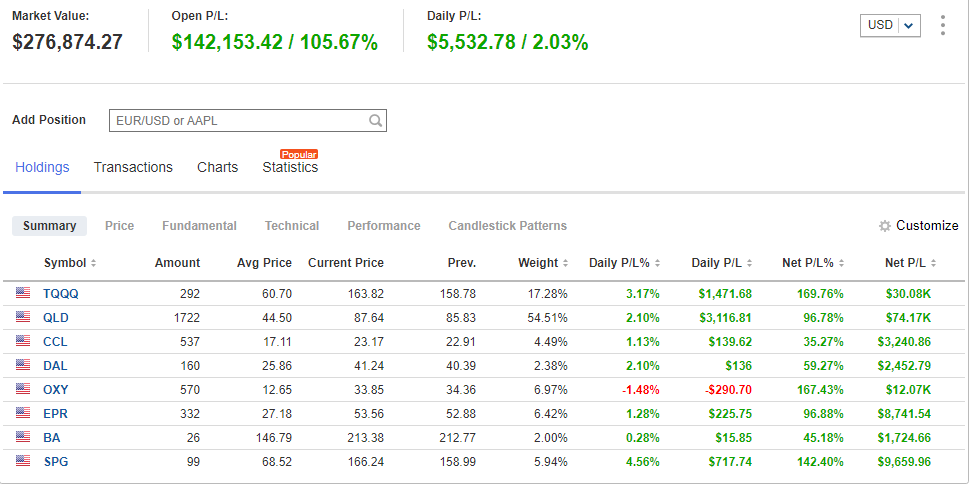
Task: Click the US flag icon beside CCL
Action: click(23, 341)
